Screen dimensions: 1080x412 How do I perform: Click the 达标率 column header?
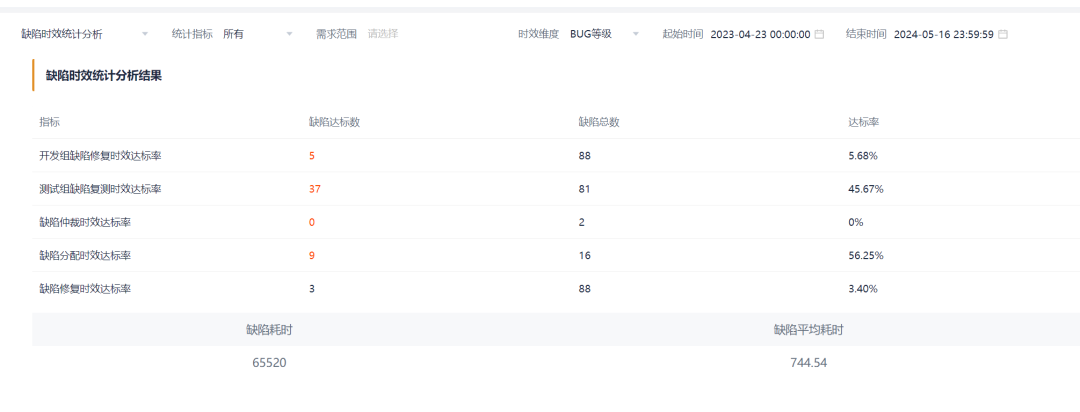[864, 122]
